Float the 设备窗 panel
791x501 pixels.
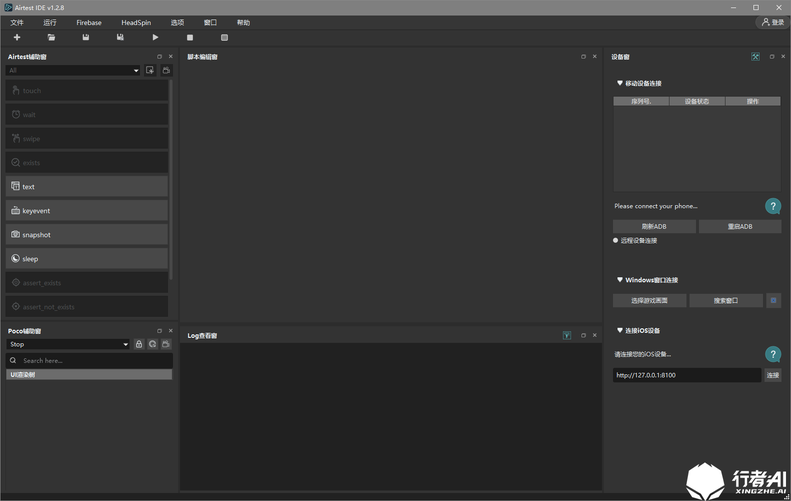pyautogui.click(x=772, y=57)
